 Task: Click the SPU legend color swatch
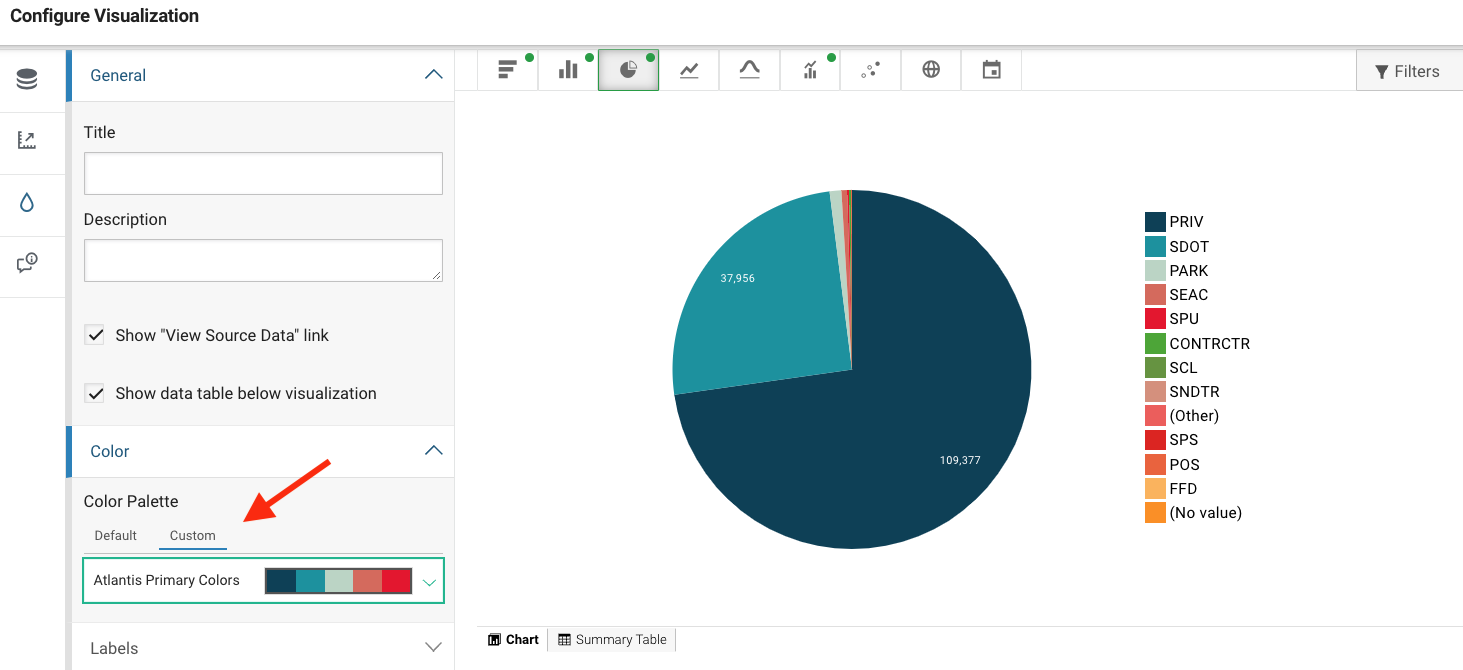click(1155, 319)
